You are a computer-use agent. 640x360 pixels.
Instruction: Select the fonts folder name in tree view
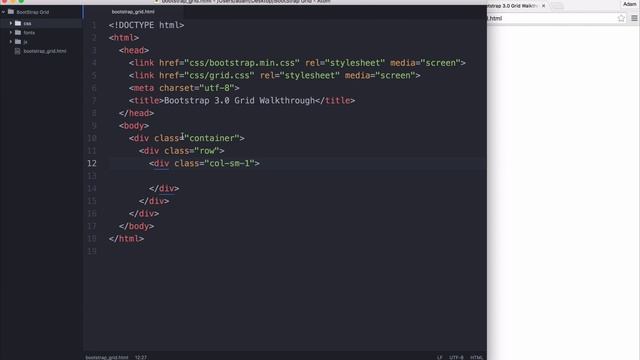click(x=29, y=33)
